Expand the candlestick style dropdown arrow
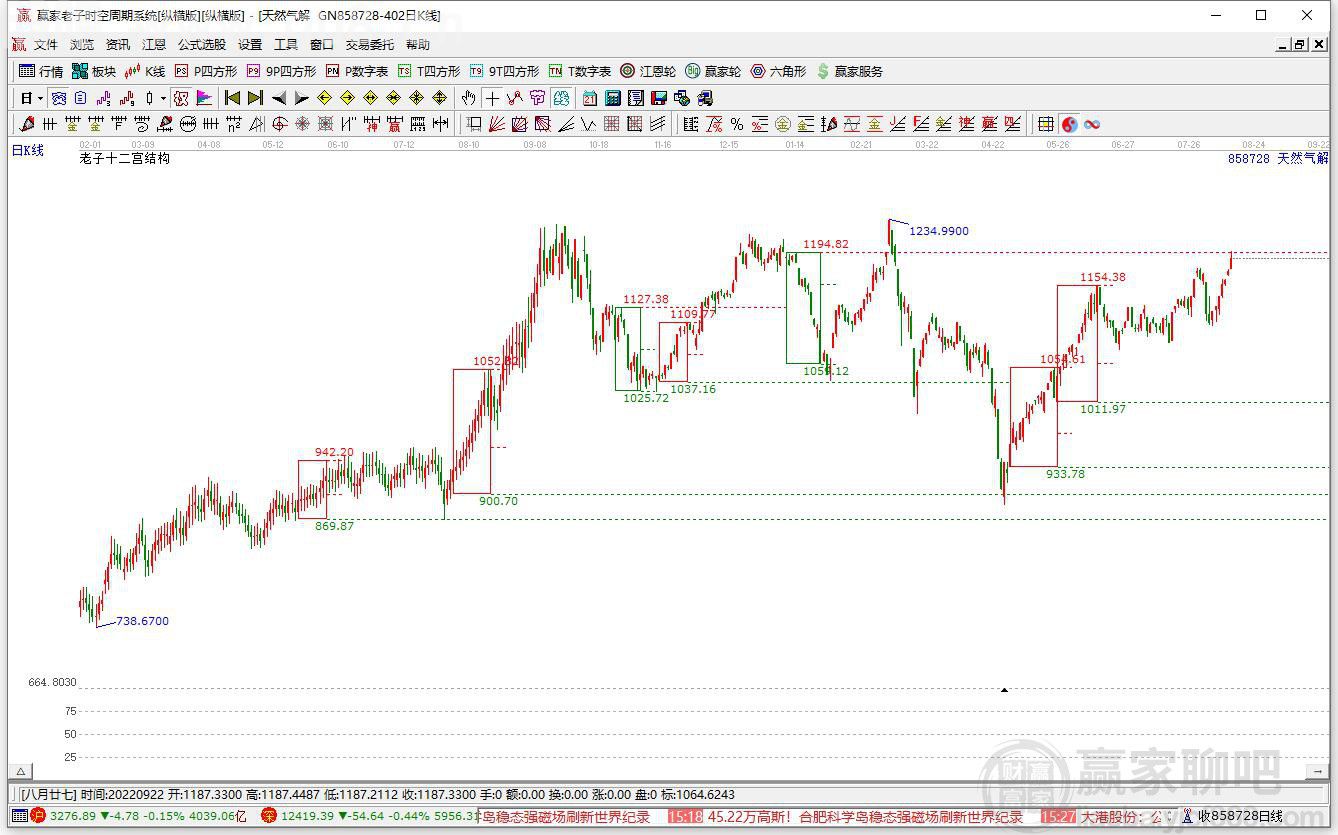The image size is (1338, 835). click(x=163, y=98)
